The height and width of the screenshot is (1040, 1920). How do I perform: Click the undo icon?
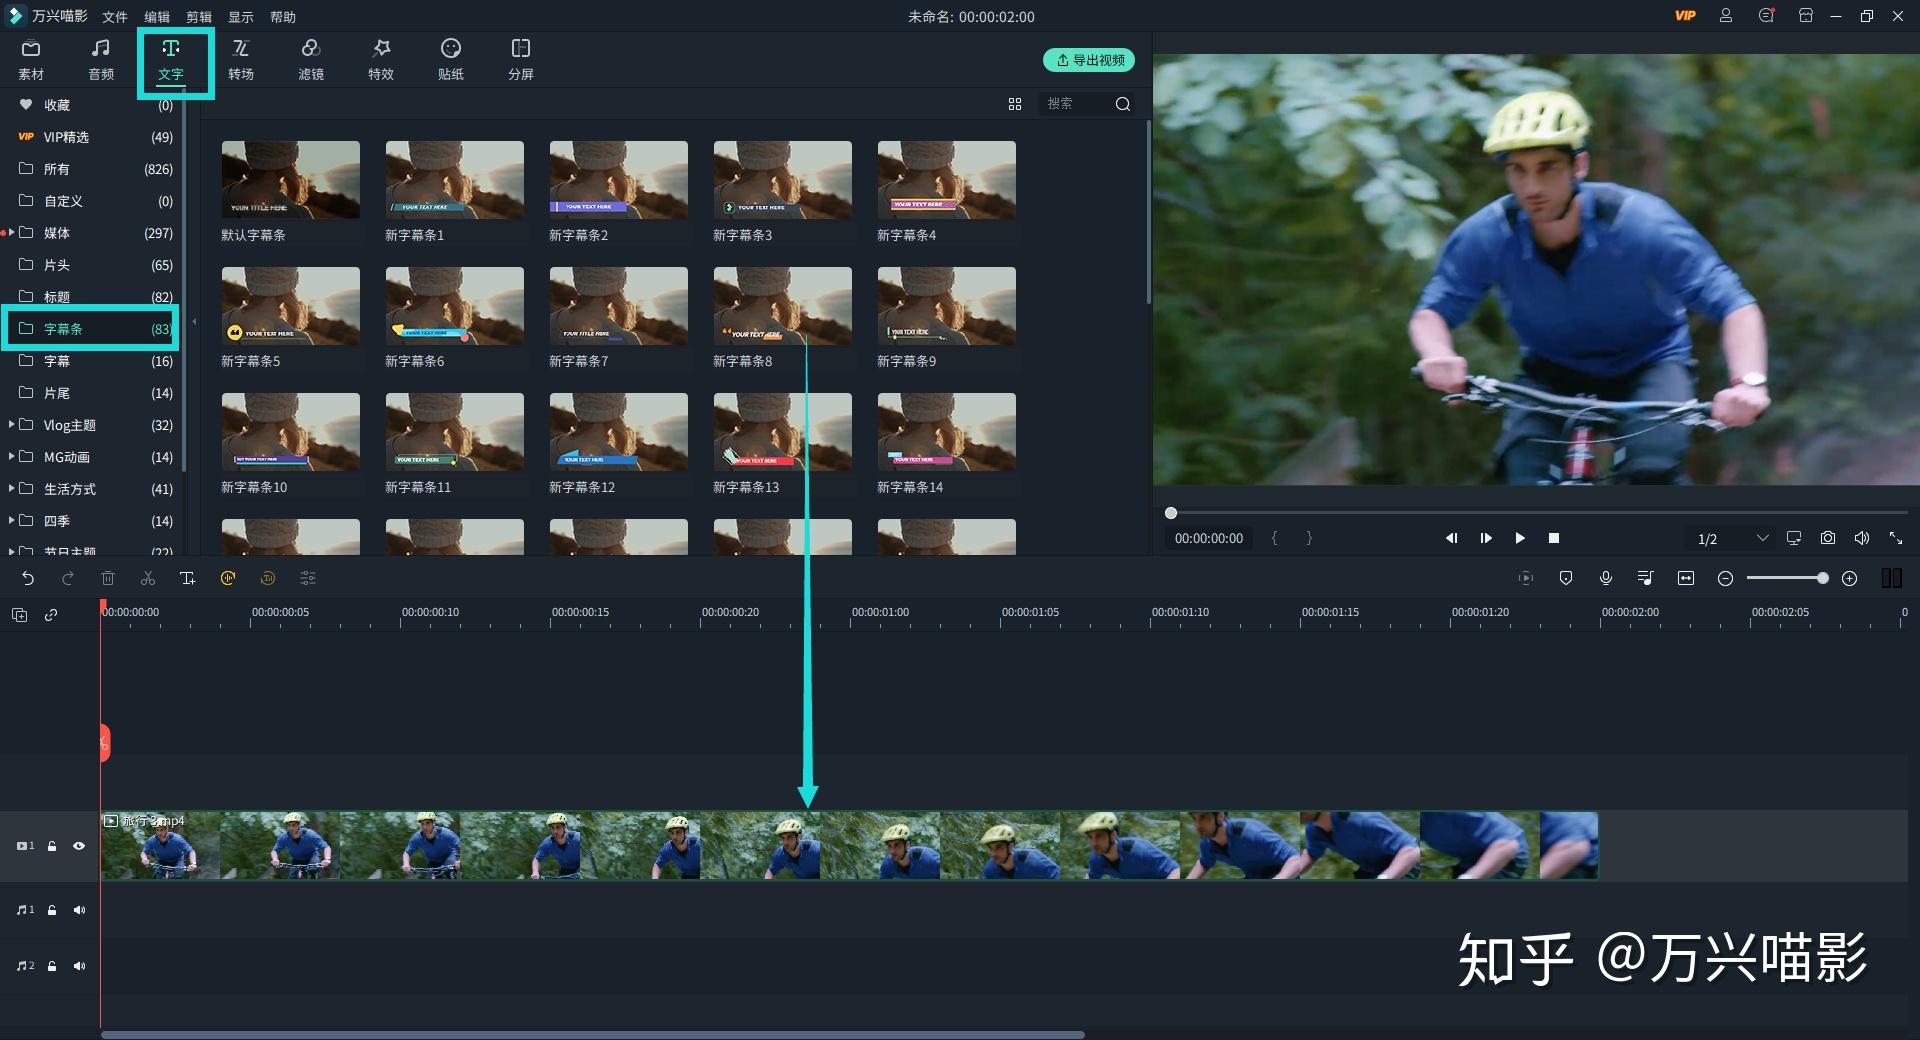28,578
